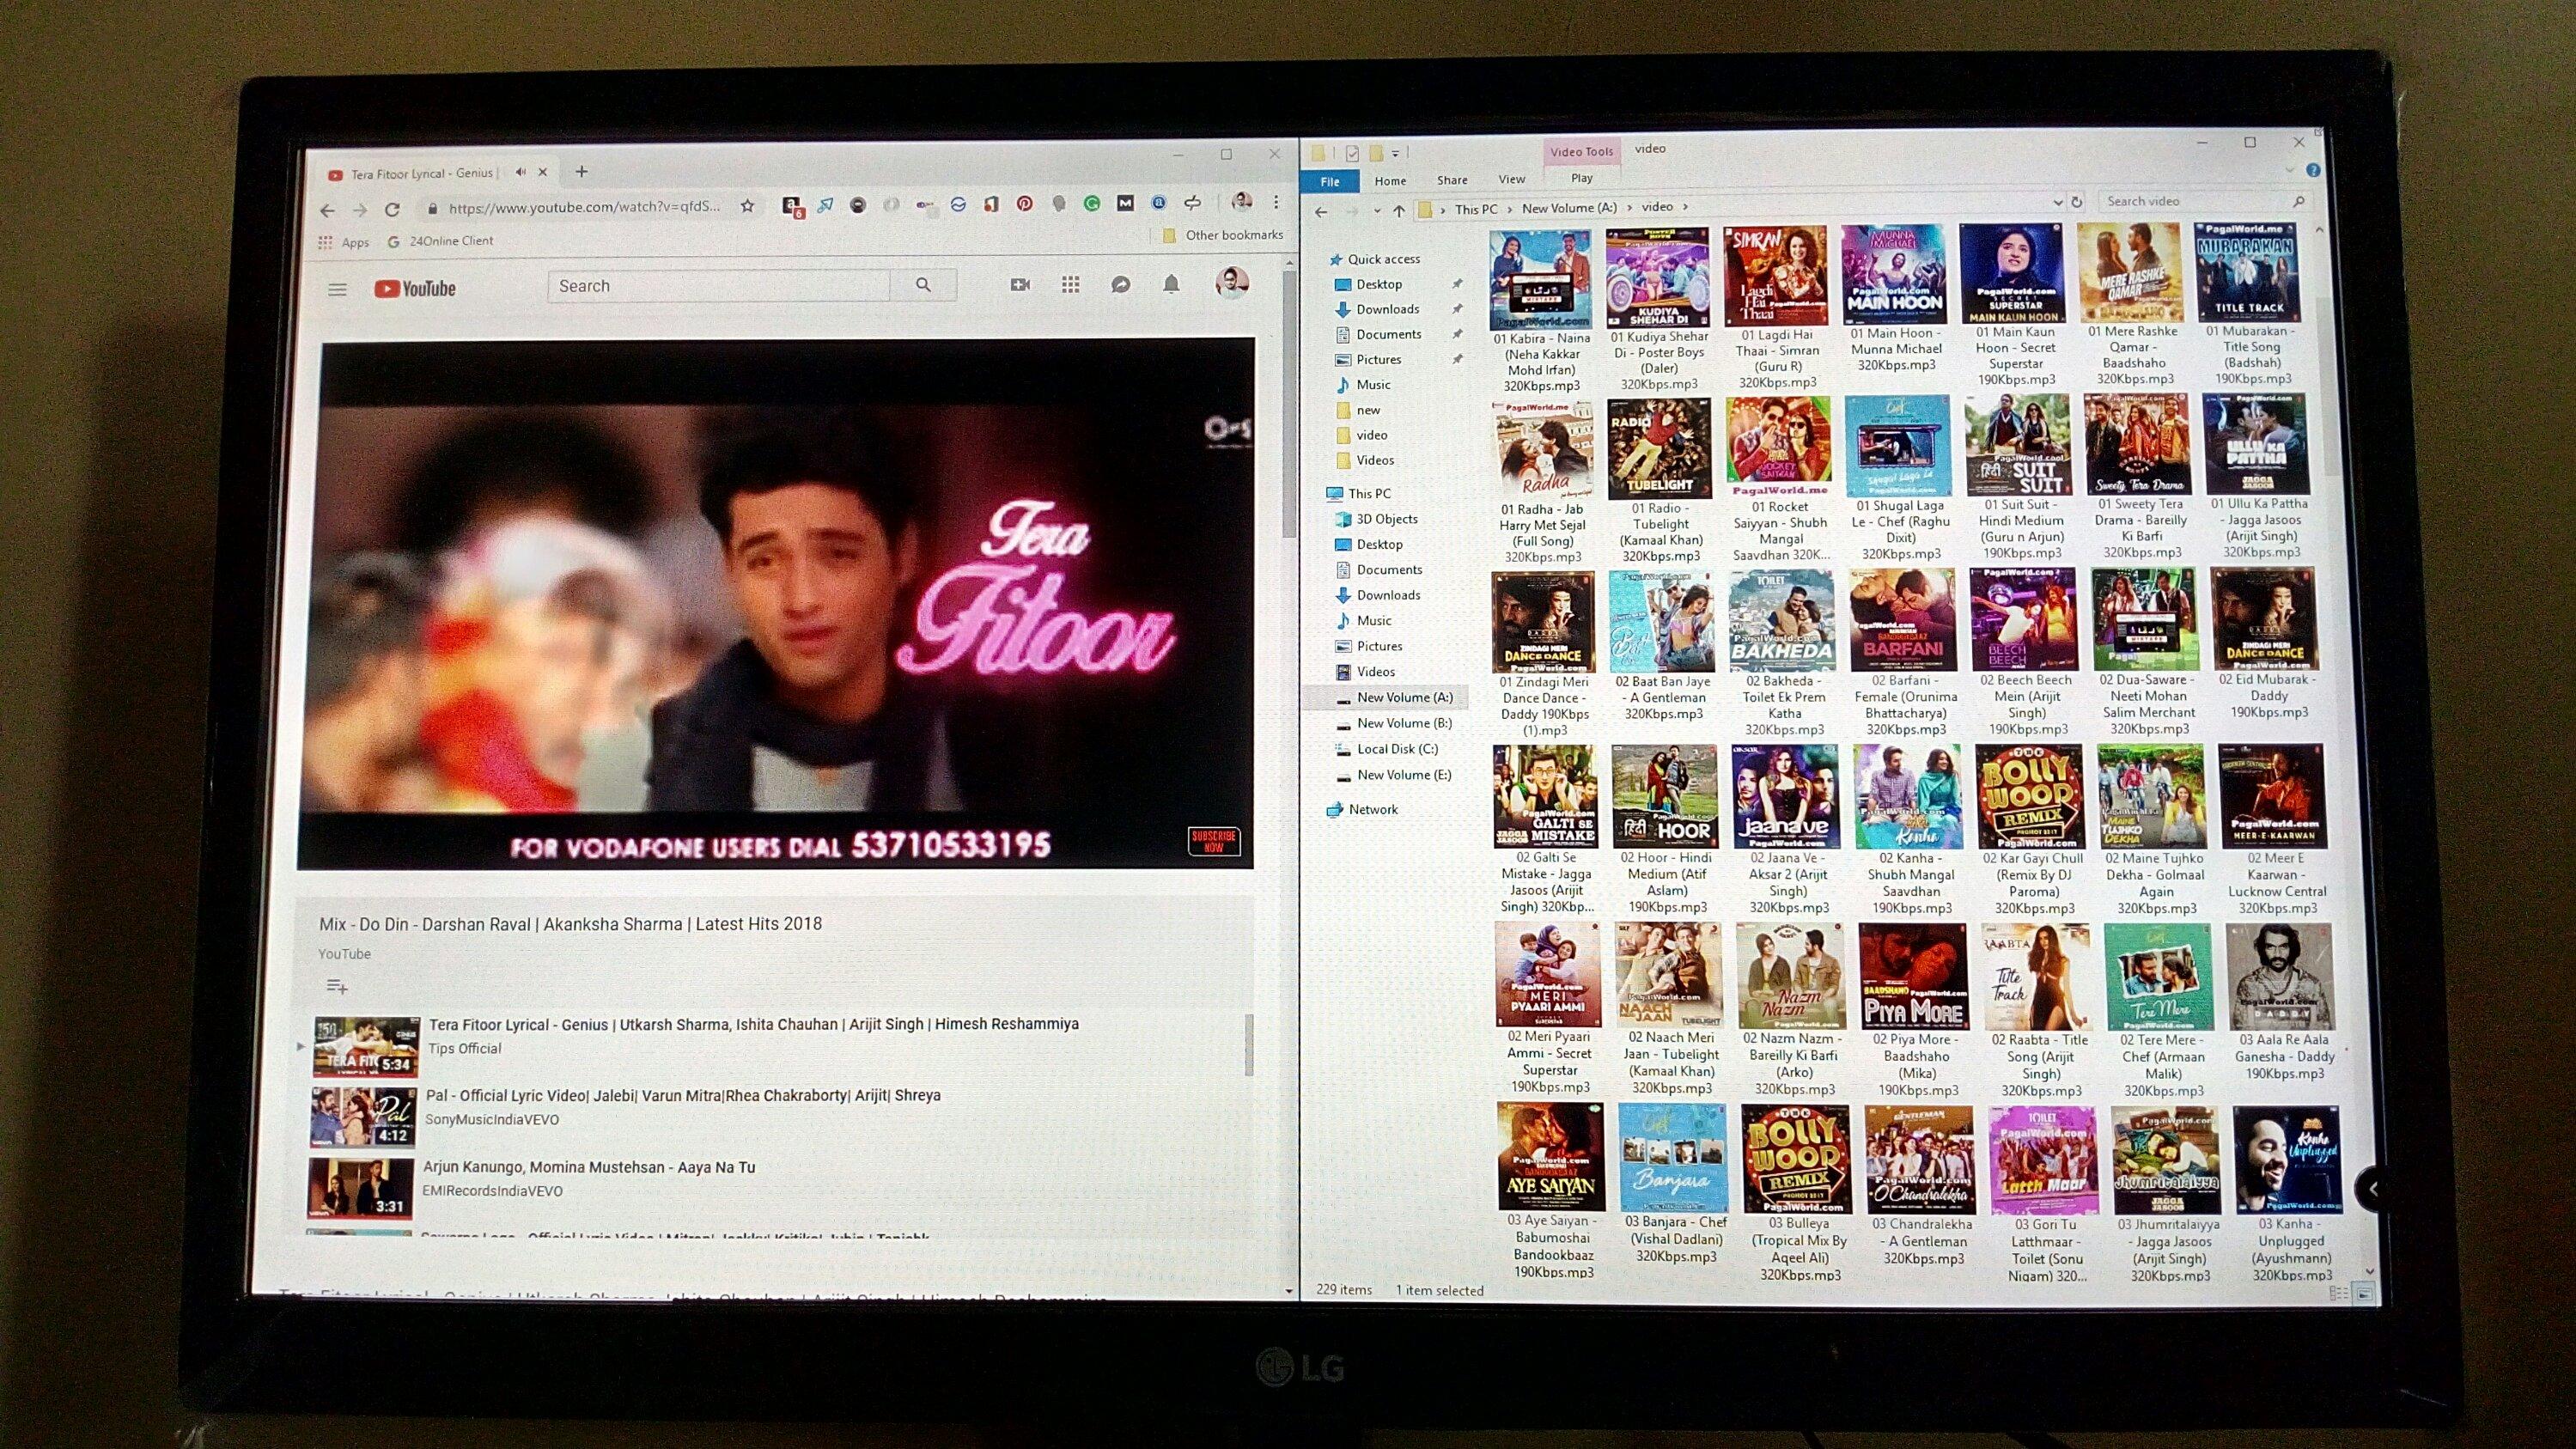Switch Explorer to large thumbnails view
Image resolution: width=2576 pixels, height=1449 pixels.
(x=2364, y=1294)
